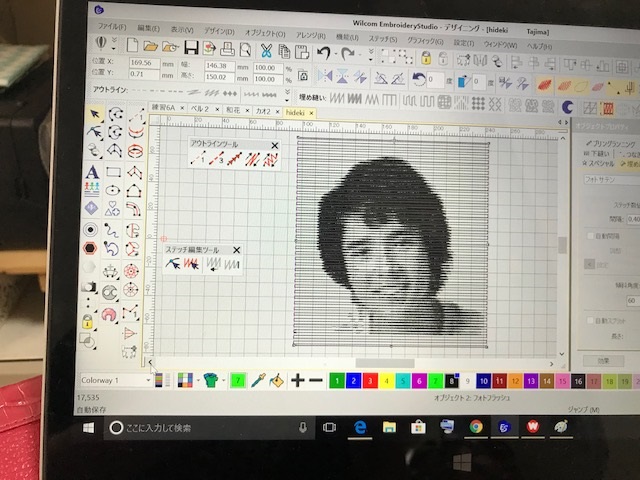Toggle the 自動間隔 checkbox
Image resolution: width=640 pixels, height=480 pixels.
point(590,236)
